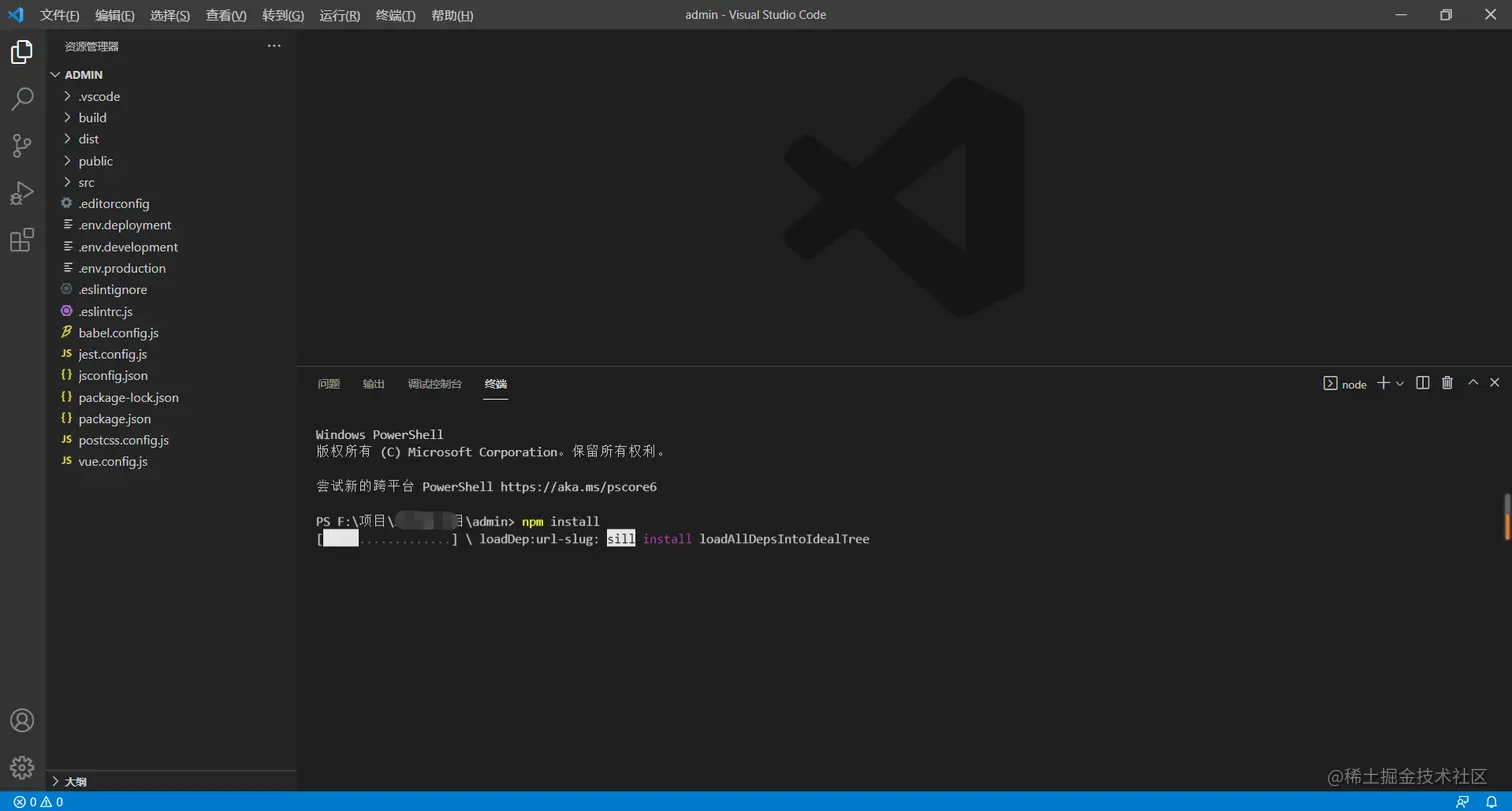
Task: Open the Explorer view in activity bar
Action: tap(21, 52)
